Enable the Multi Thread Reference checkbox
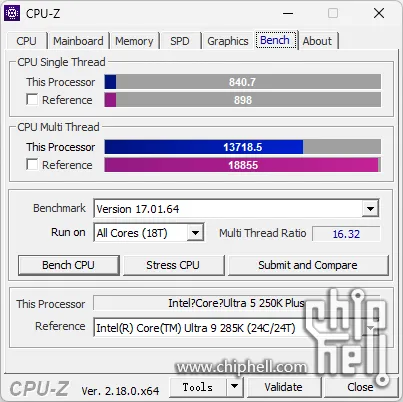 (x=32, y=164)
